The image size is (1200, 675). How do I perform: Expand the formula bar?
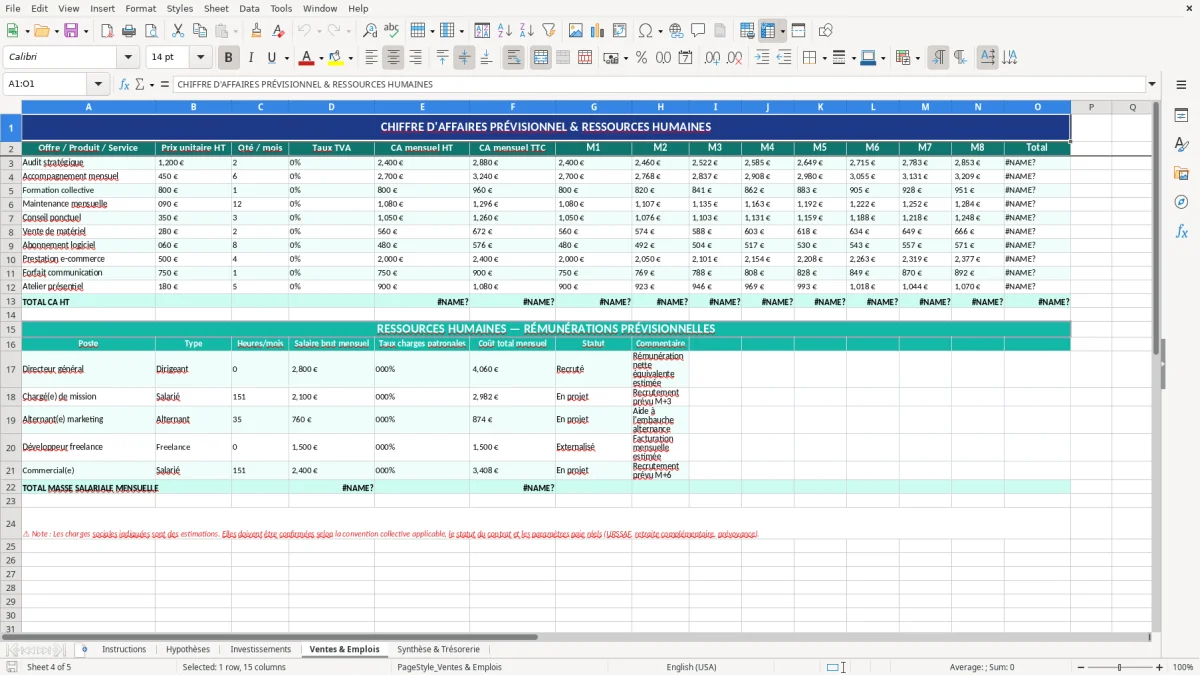point(1153,85)
